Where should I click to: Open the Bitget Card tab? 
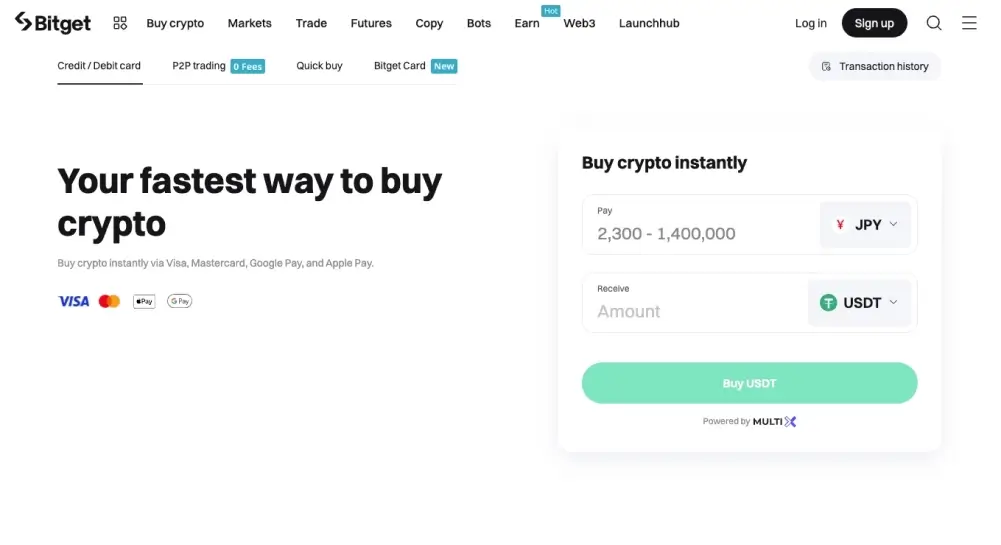(400, 66)
